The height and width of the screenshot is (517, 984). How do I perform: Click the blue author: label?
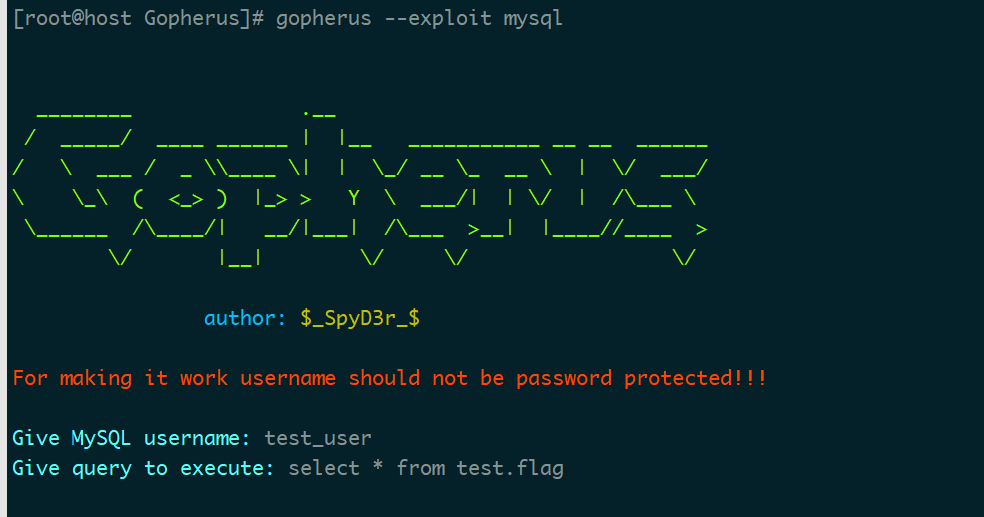click(245, 318)
